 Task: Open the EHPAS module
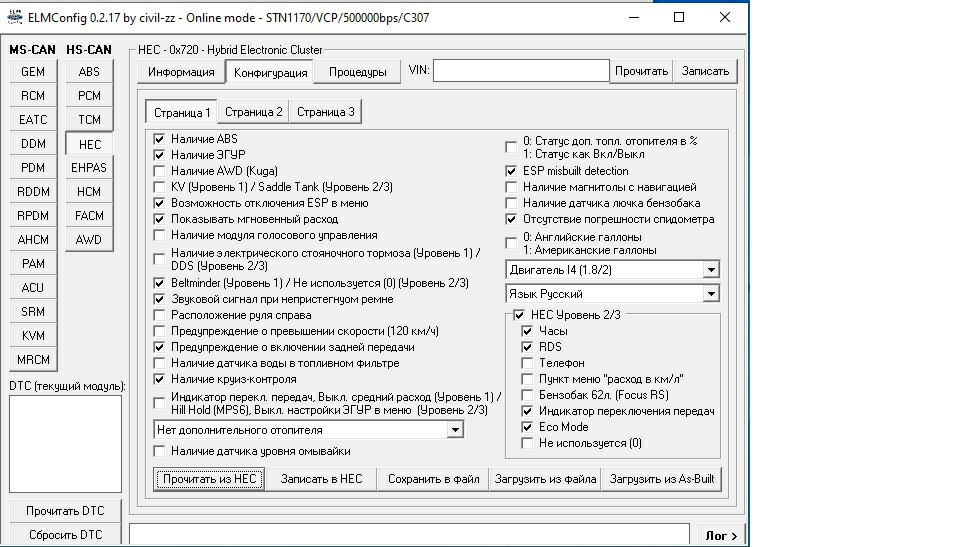click(89, 167)
